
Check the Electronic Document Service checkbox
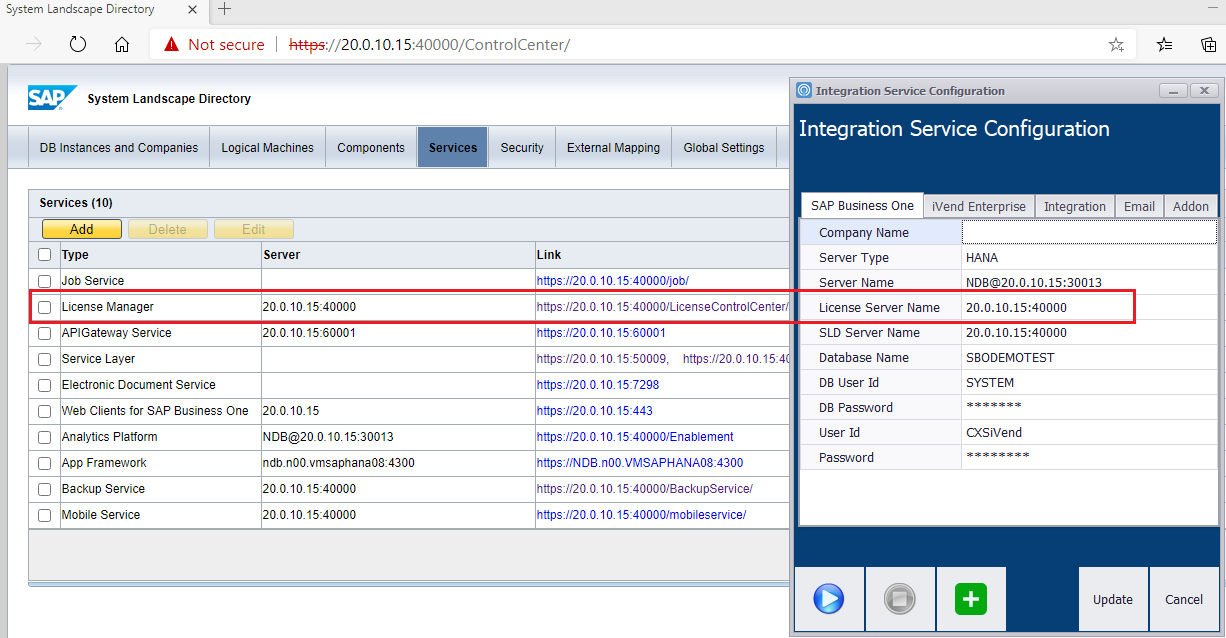point(44,385)
